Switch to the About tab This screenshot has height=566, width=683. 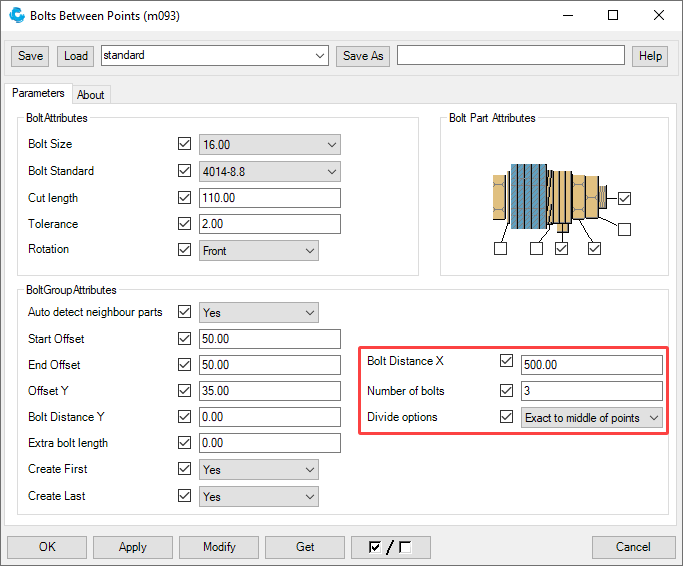coord(91,95)
